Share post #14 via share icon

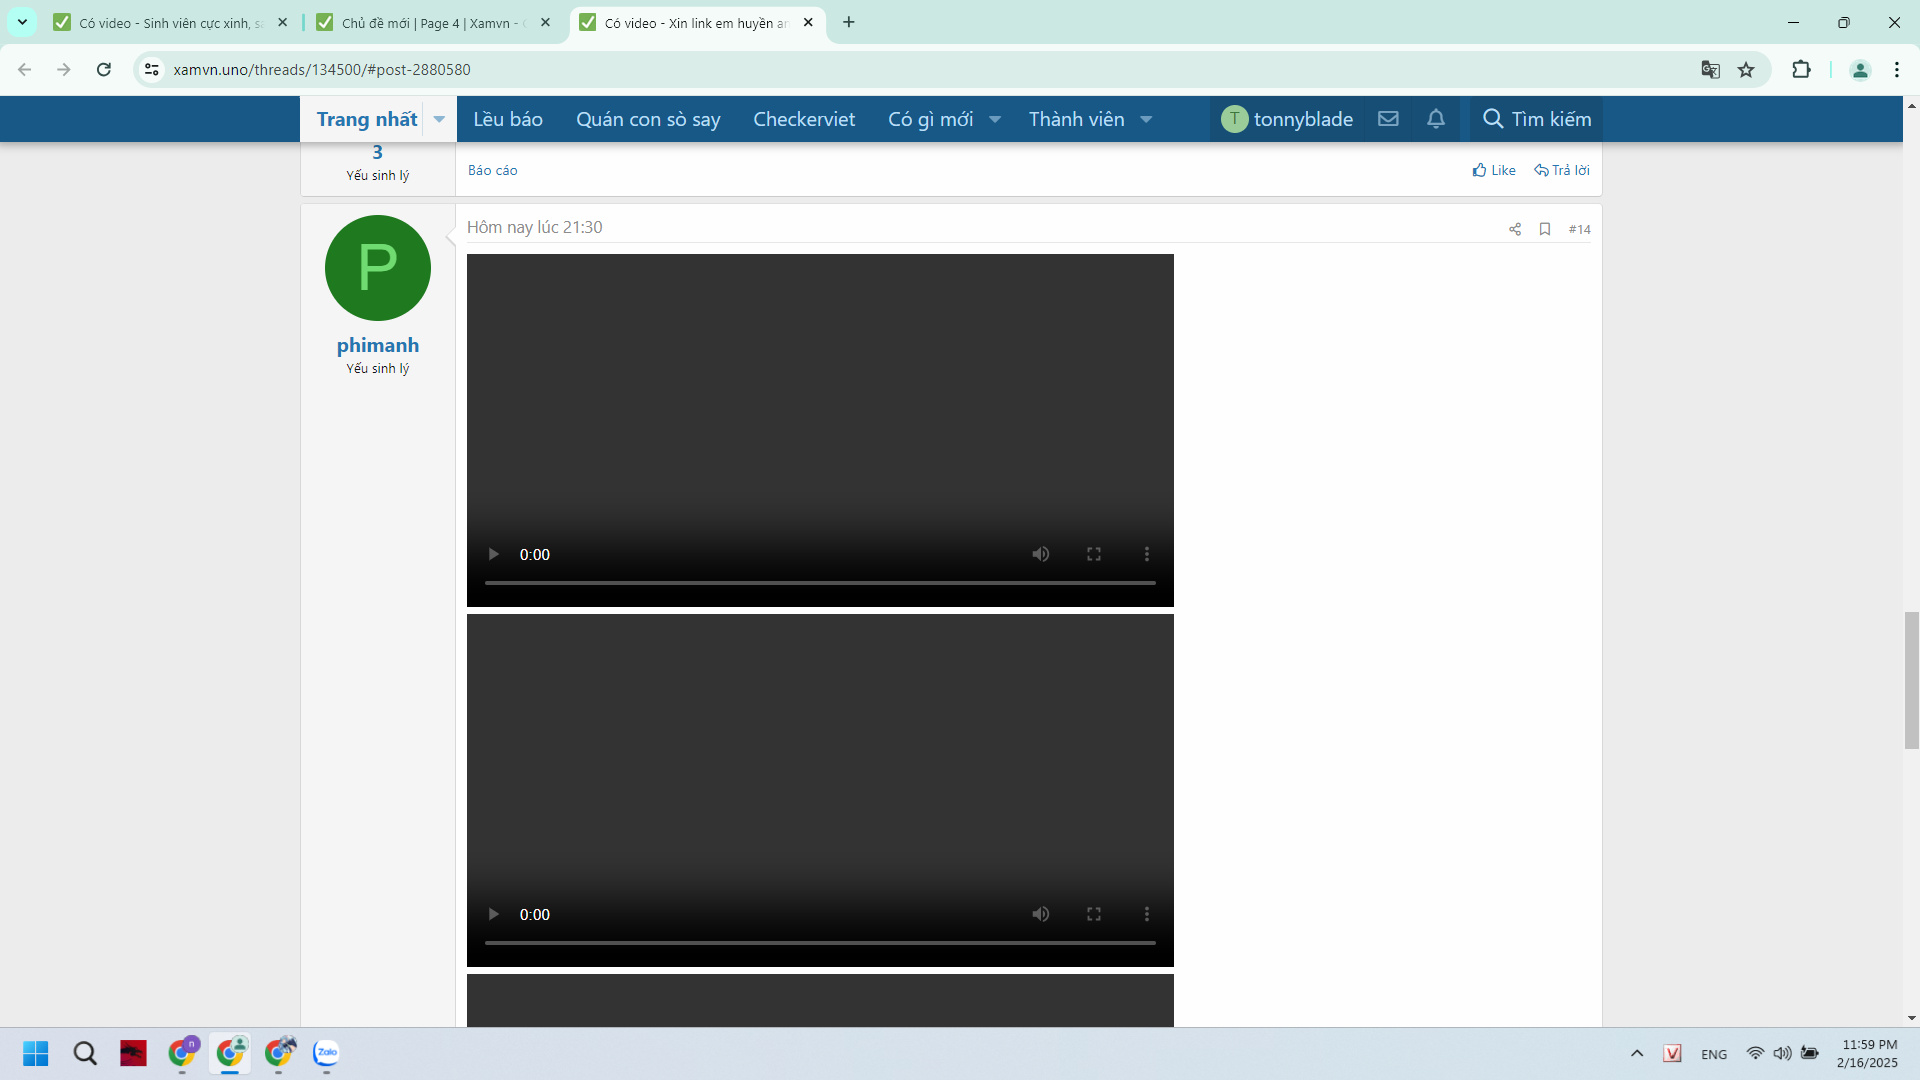point(1515,229)
